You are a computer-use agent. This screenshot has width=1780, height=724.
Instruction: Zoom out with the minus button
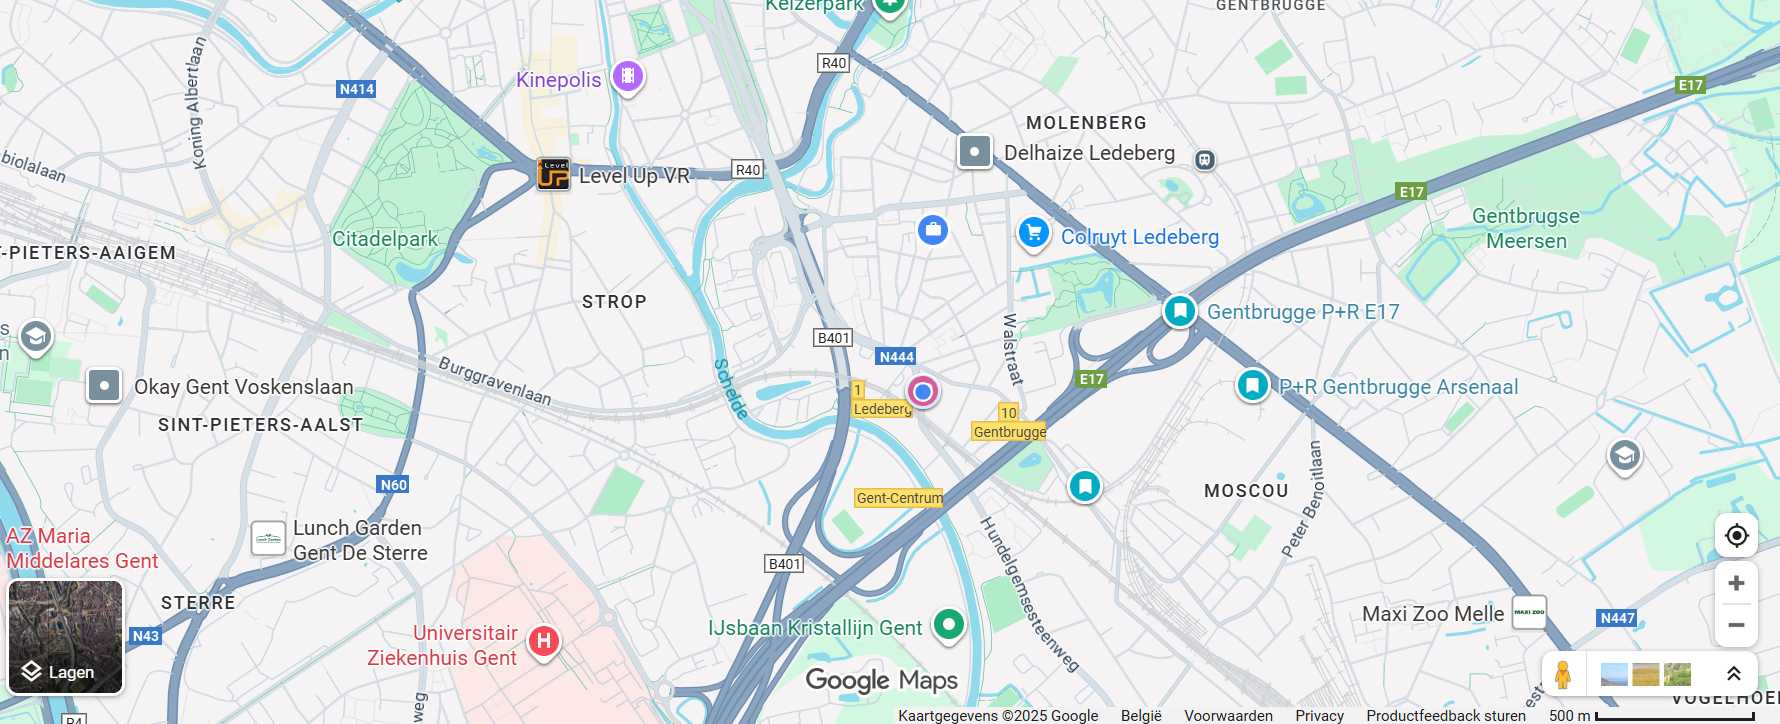click(1736, 625)
